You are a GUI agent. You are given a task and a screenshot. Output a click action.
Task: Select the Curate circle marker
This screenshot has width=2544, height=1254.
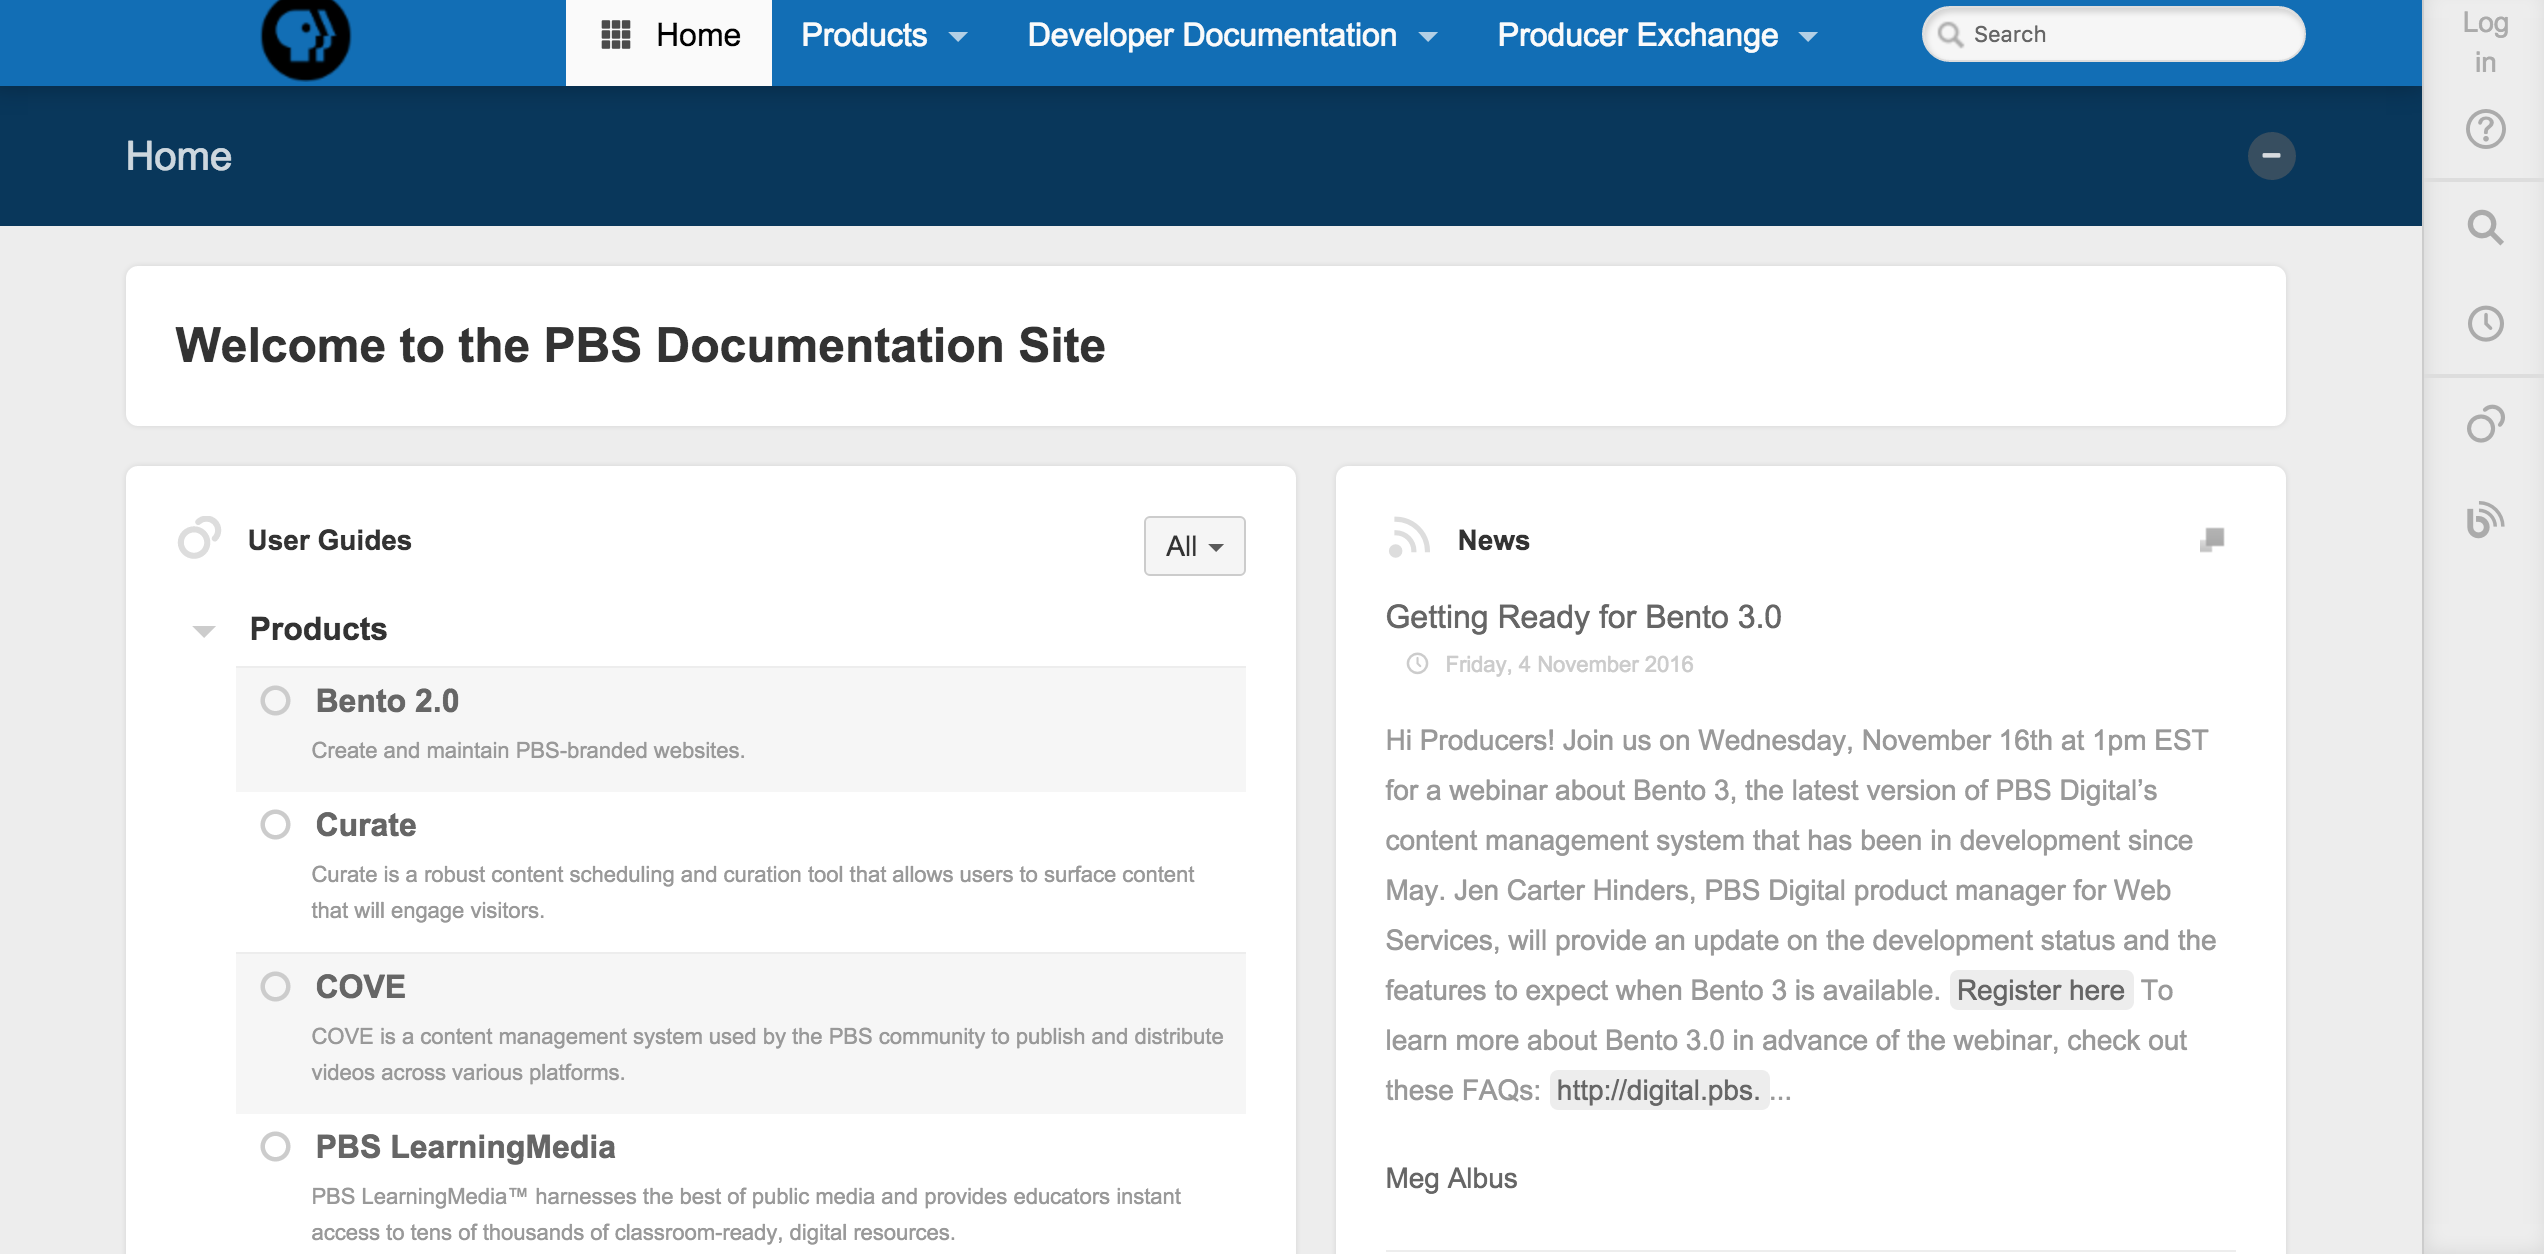(275, 824)
